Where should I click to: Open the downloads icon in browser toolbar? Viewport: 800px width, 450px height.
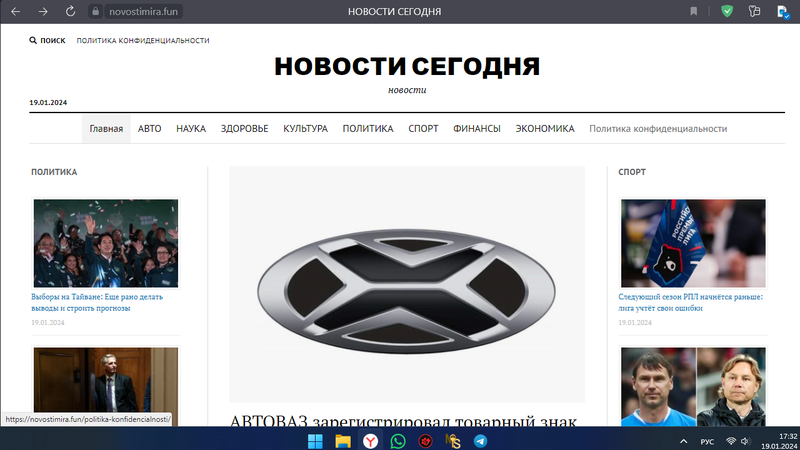pos(783,11)
